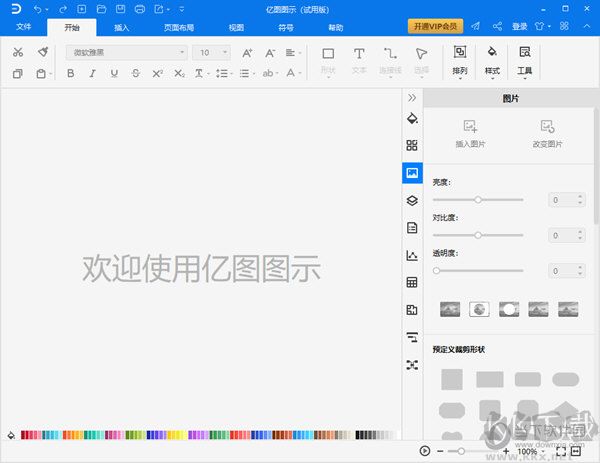The width and height of the screenshot is (600, 463).
Task: Click the 开通VIP会员 button
Action: (435, 26)
